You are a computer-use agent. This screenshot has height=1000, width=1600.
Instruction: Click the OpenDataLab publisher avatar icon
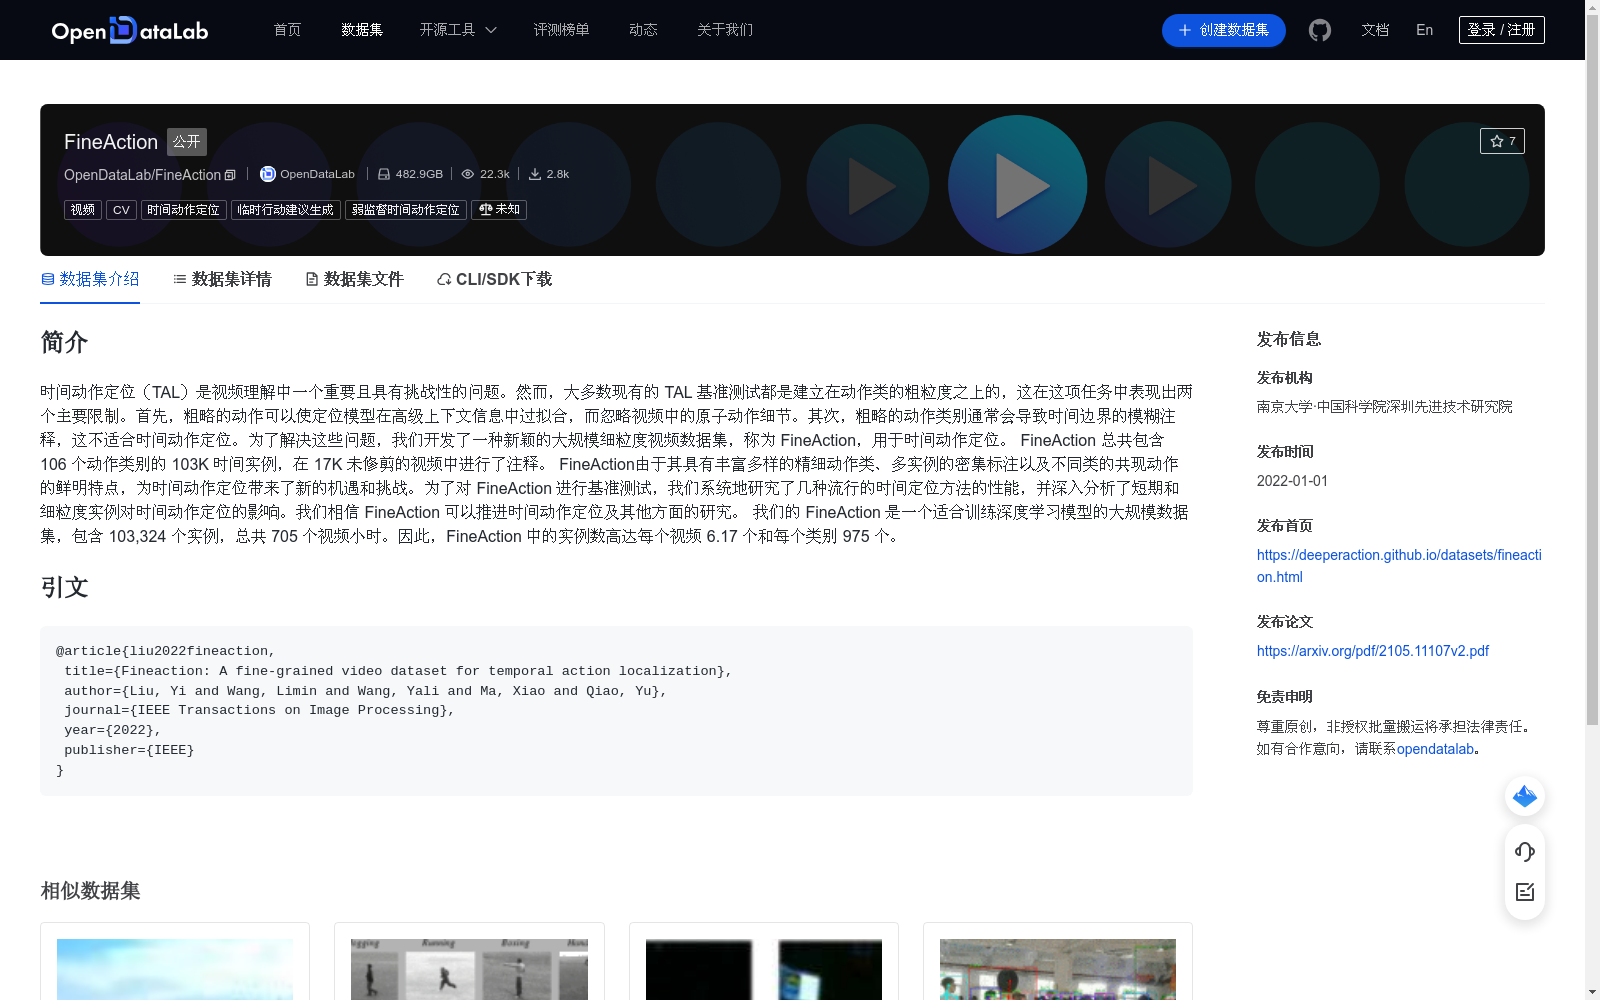268,174
